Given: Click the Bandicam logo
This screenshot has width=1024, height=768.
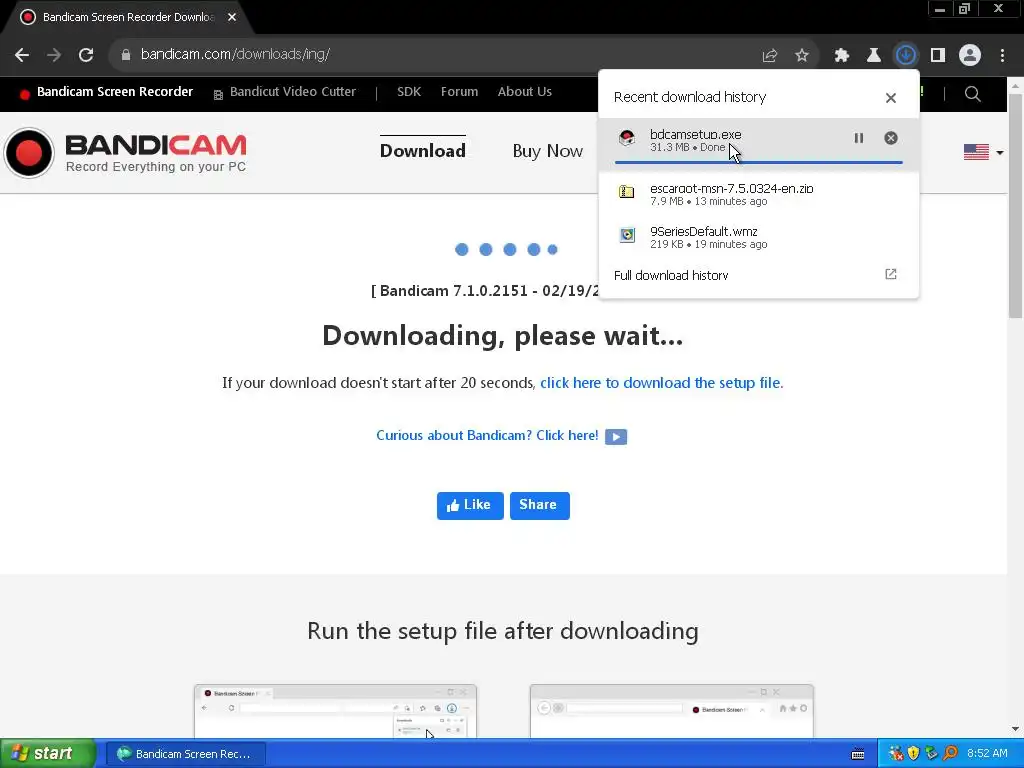Looking at the screenshot, I should pos(125,153).
